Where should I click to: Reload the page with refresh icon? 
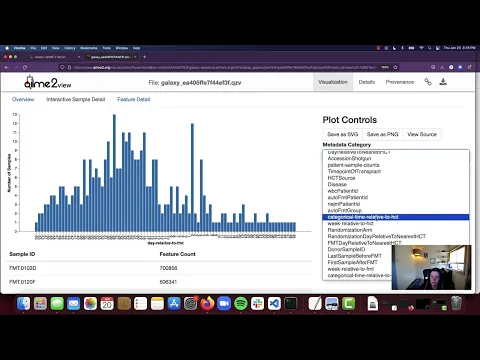25,67
